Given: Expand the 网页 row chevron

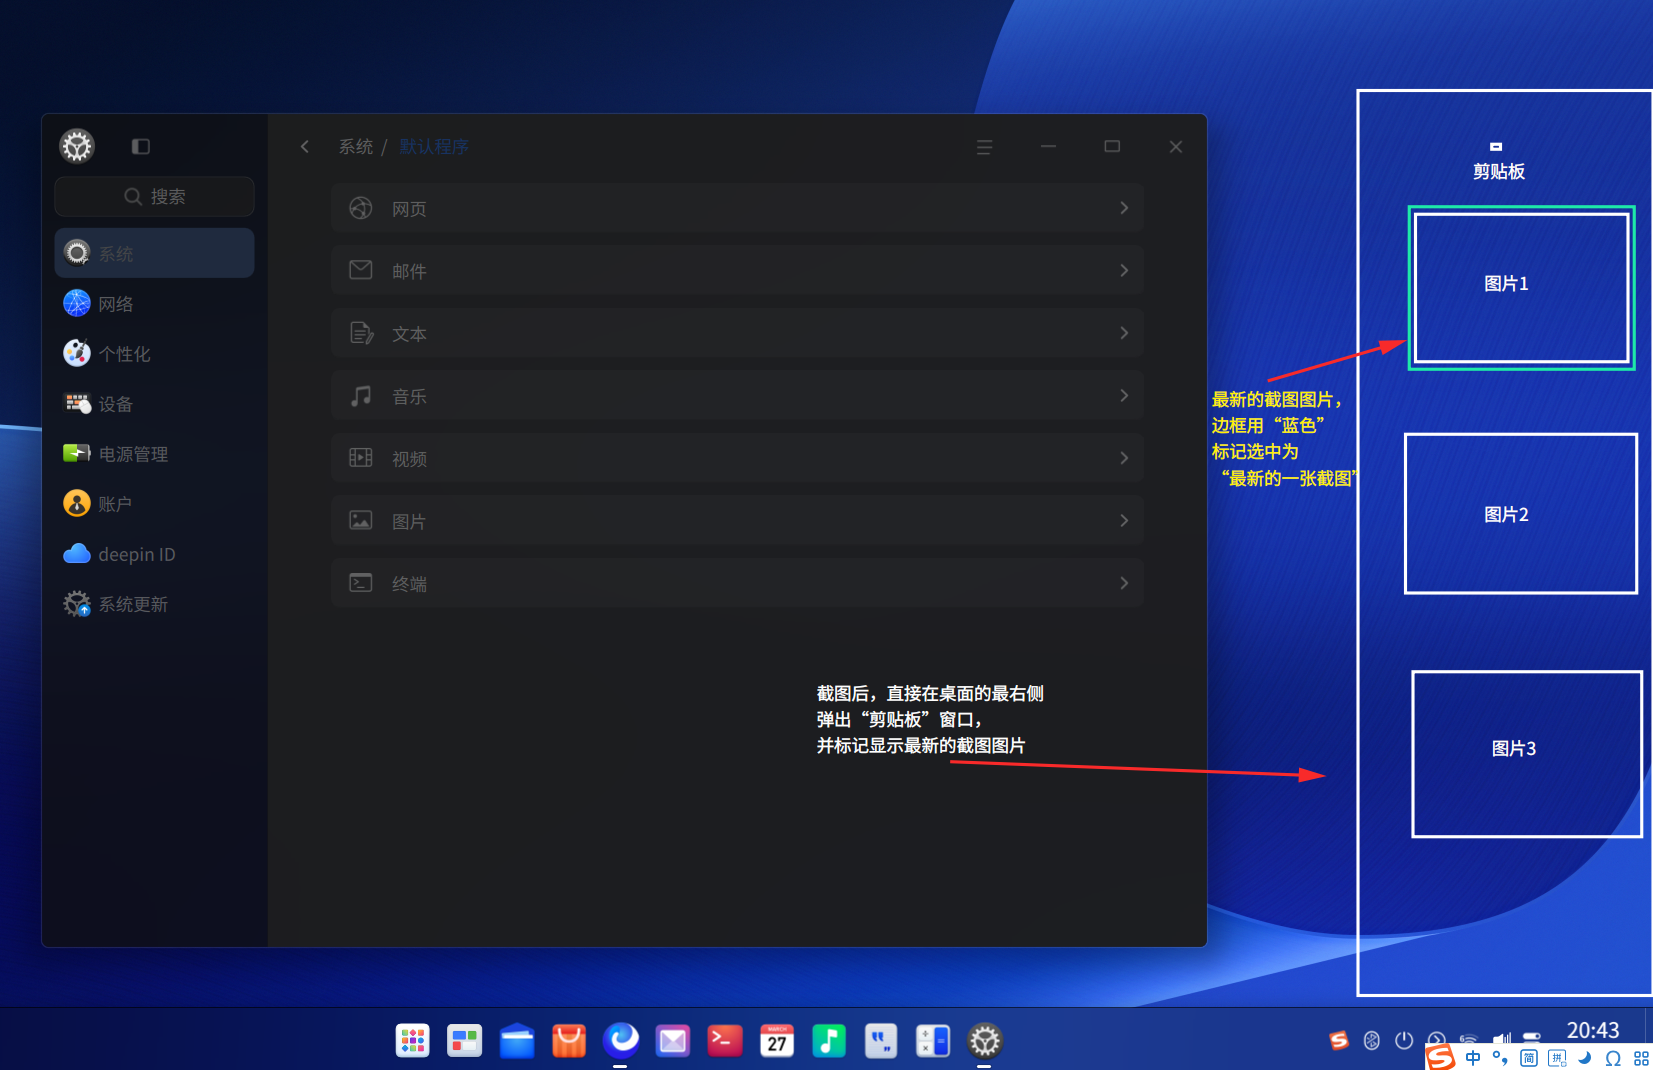Looking at the screenshot, I should click(1124, 208).
